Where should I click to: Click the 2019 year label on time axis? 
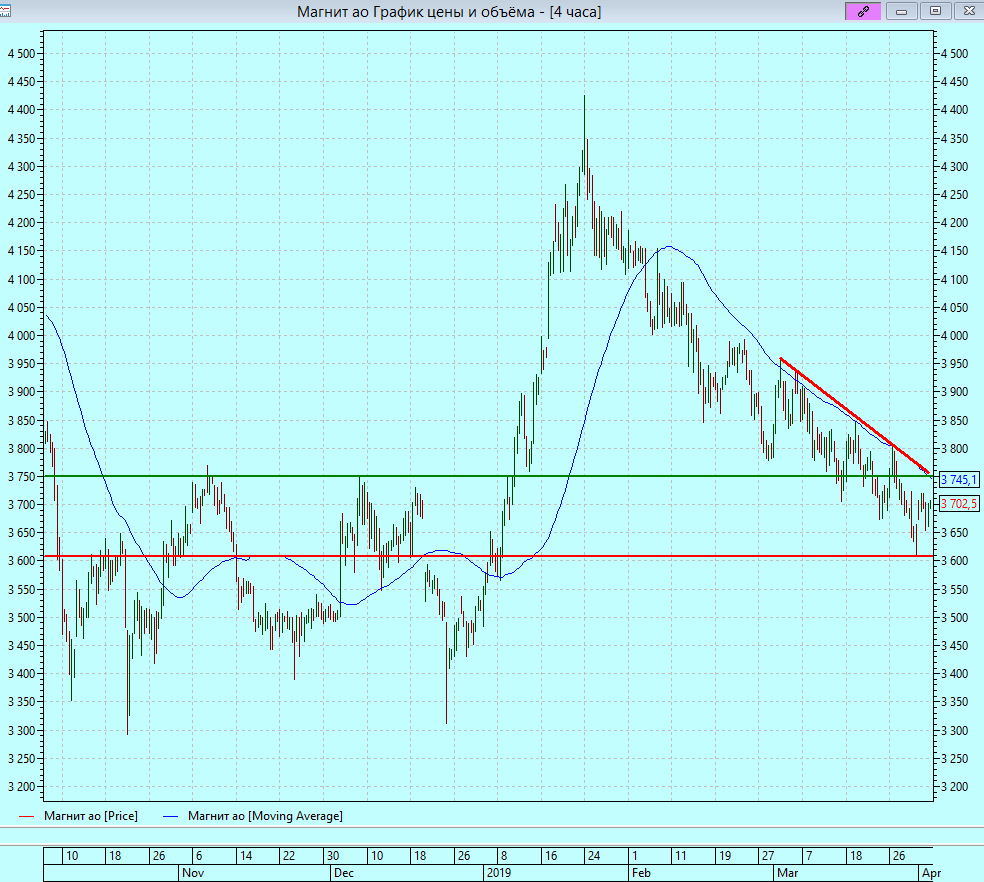click(x=499, y=873)
